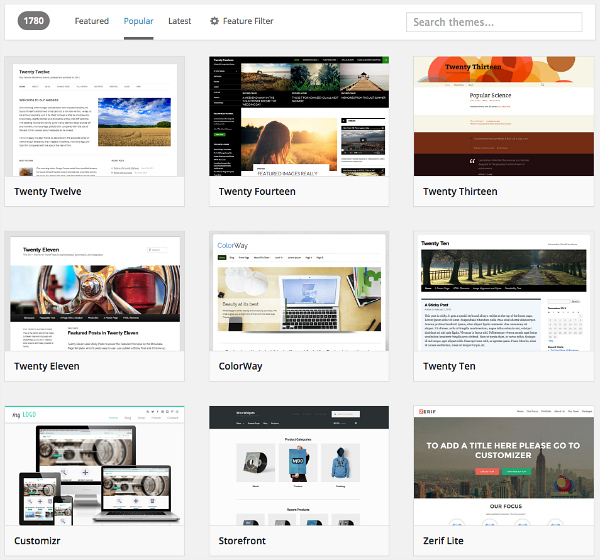Click the Twenty Thirteen theme name
Image resolution: width=600 pixels, height=560 pixels.
tap(460, 191)
